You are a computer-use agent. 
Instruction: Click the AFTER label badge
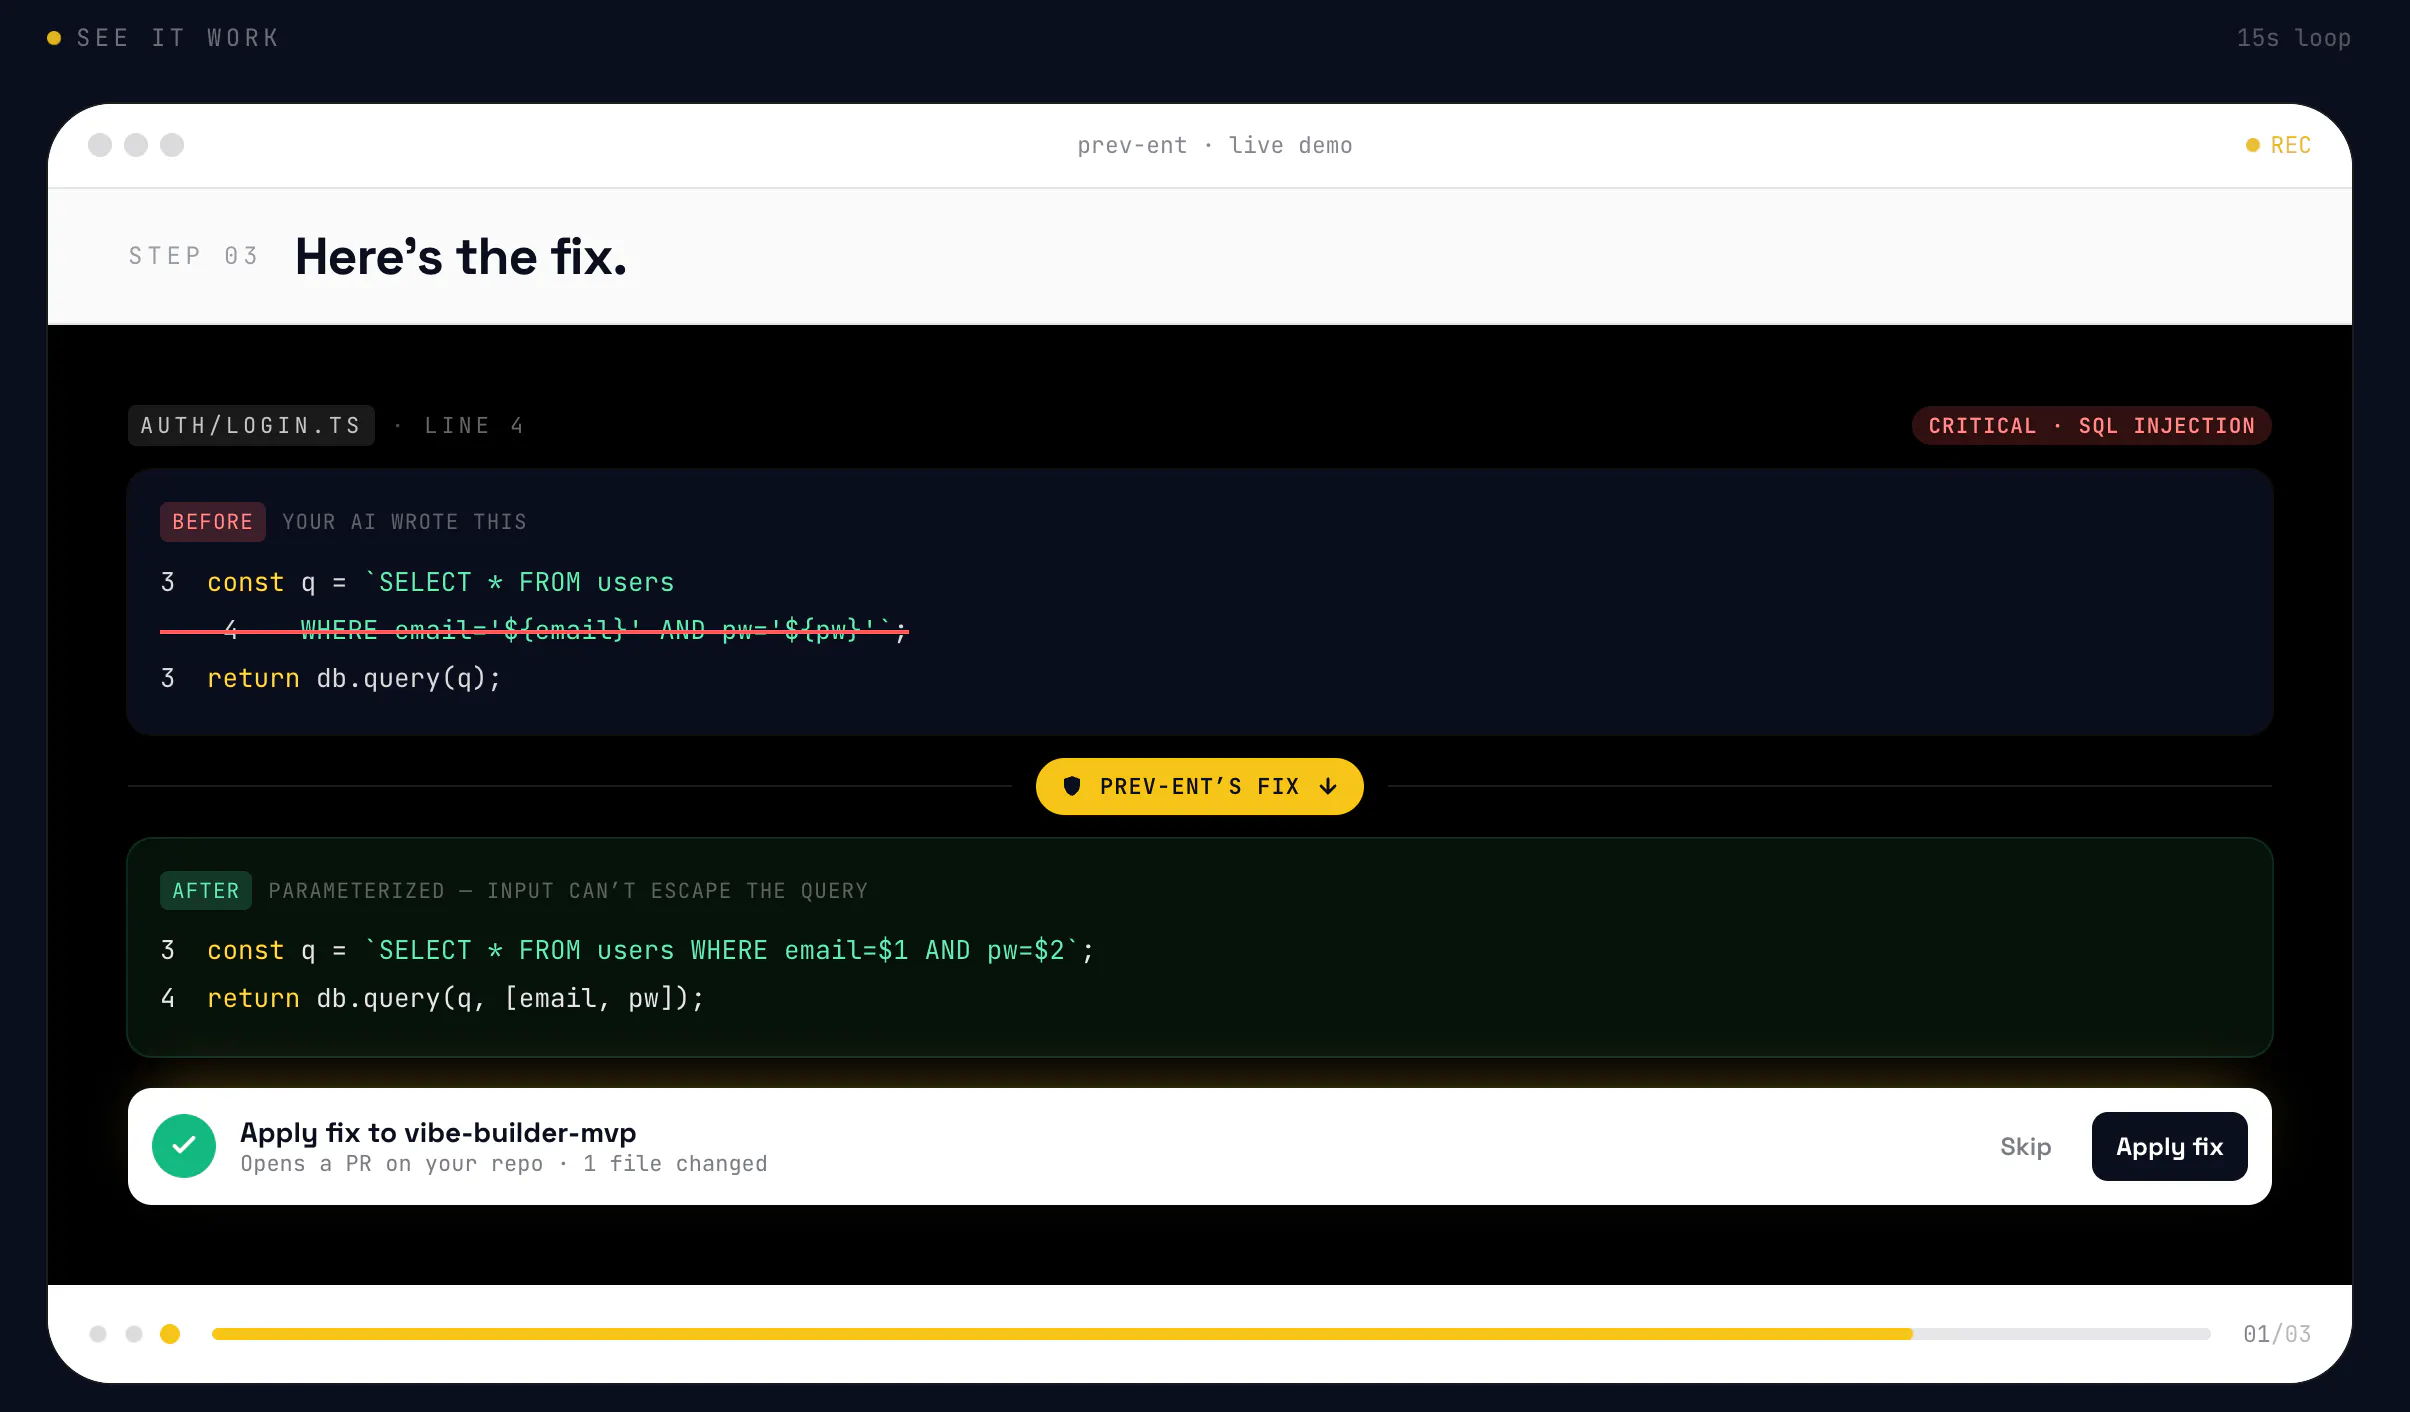(206, 890)
